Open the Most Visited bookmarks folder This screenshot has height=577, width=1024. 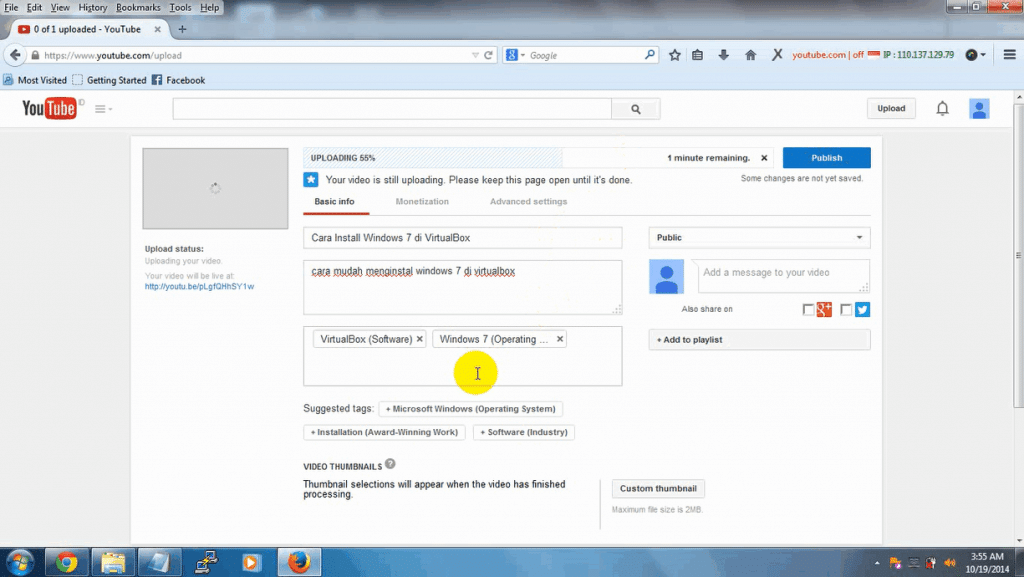click(35, 80)
